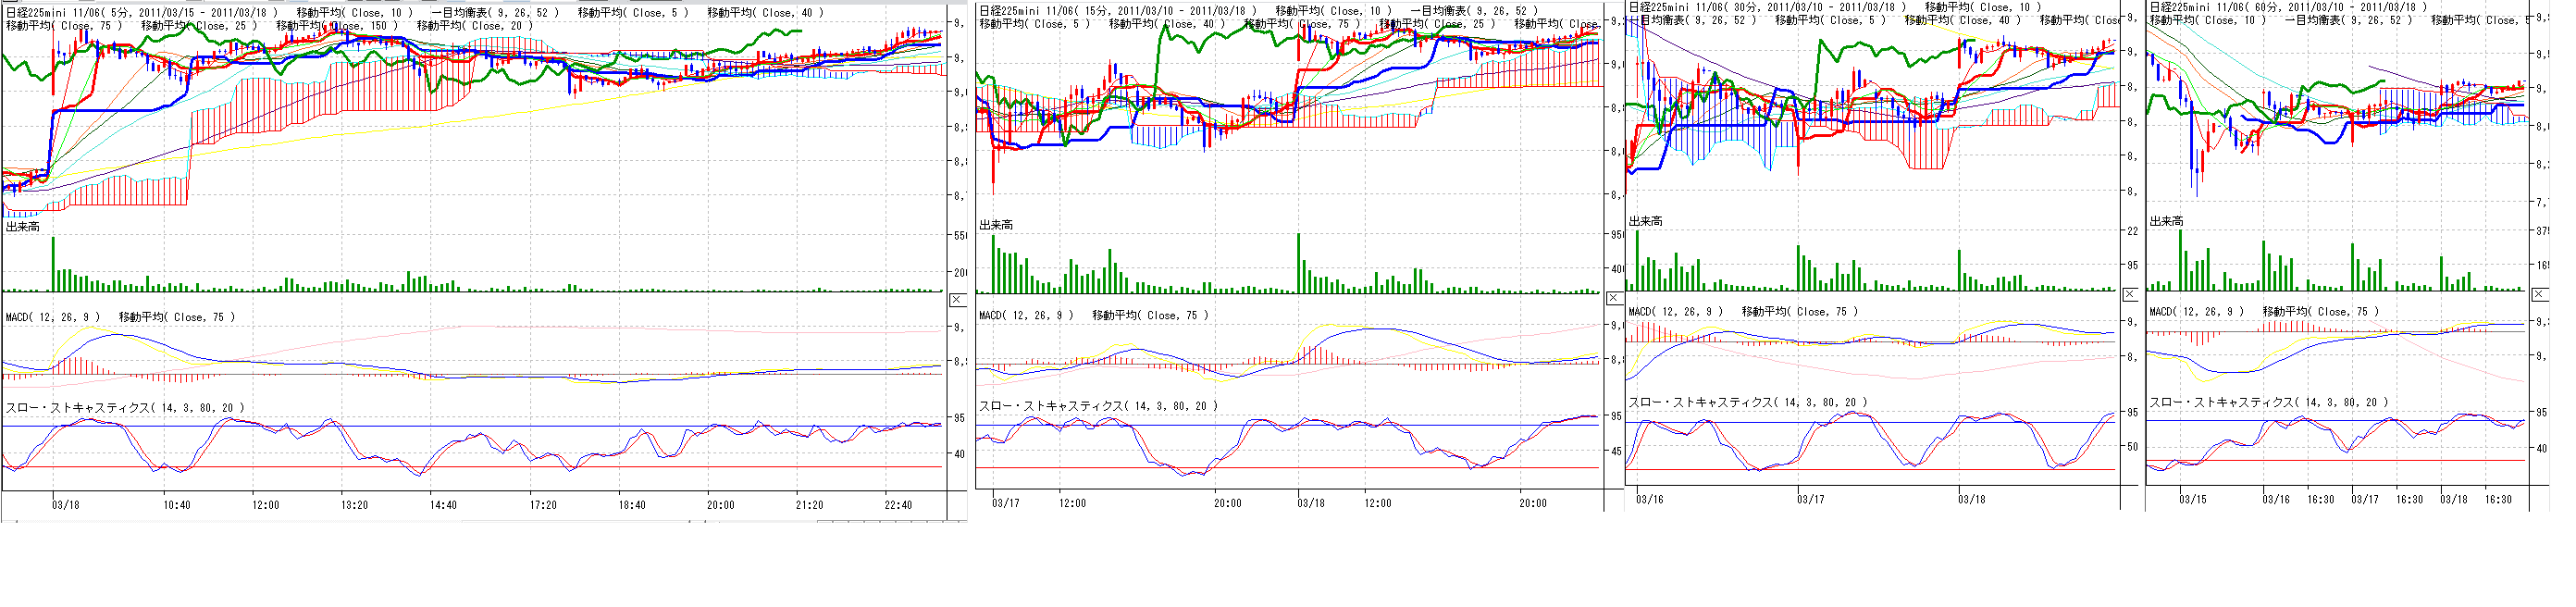Click the X icon on the 30分 chart
The width and height of the screenshot is (2576, 607).
[2130, 294]
